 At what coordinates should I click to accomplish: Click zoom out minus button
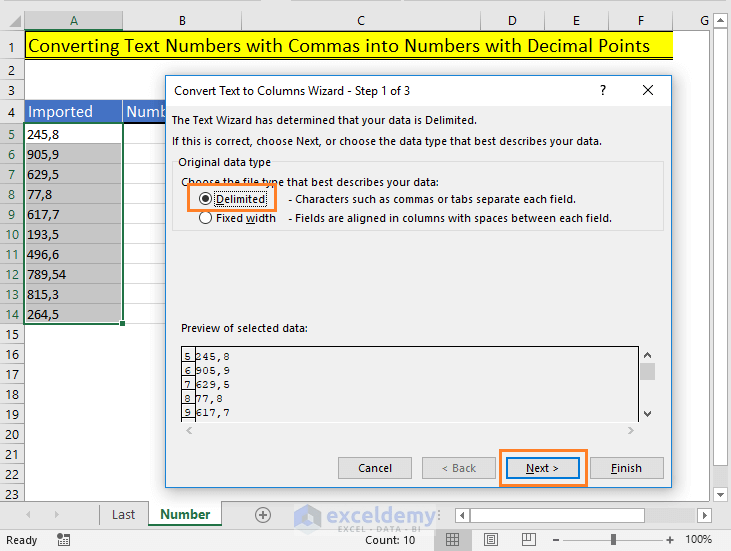(x=556, y=540)
